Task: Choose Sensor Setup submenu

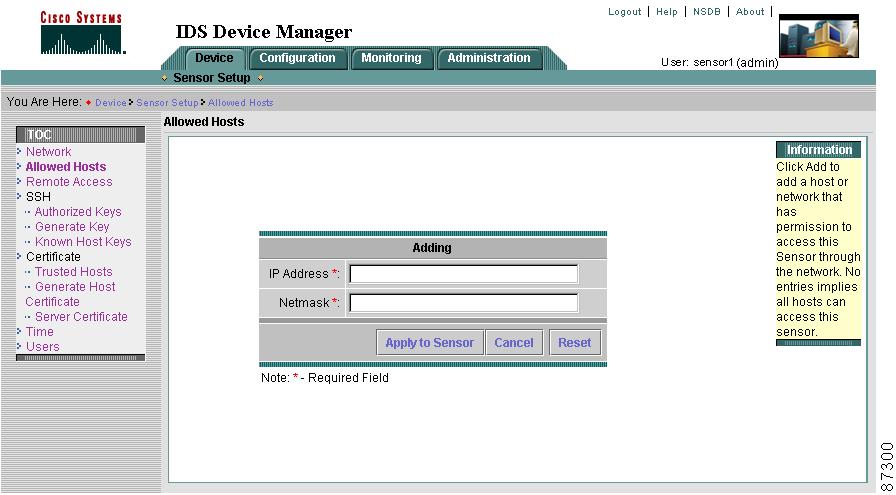Action: click(211, 78)
